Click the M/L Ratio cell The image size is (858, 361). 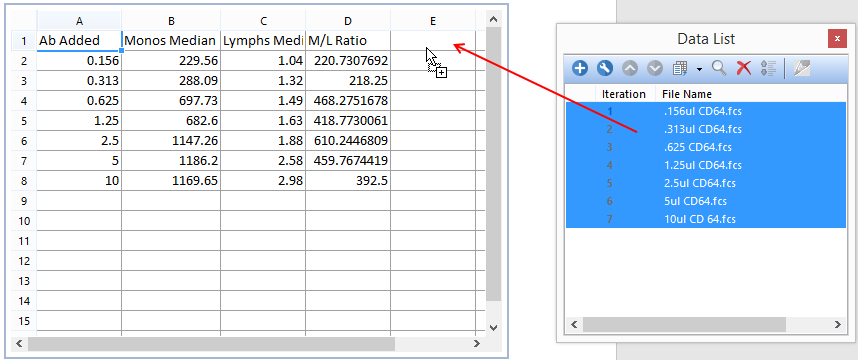[x=348, y=41]
